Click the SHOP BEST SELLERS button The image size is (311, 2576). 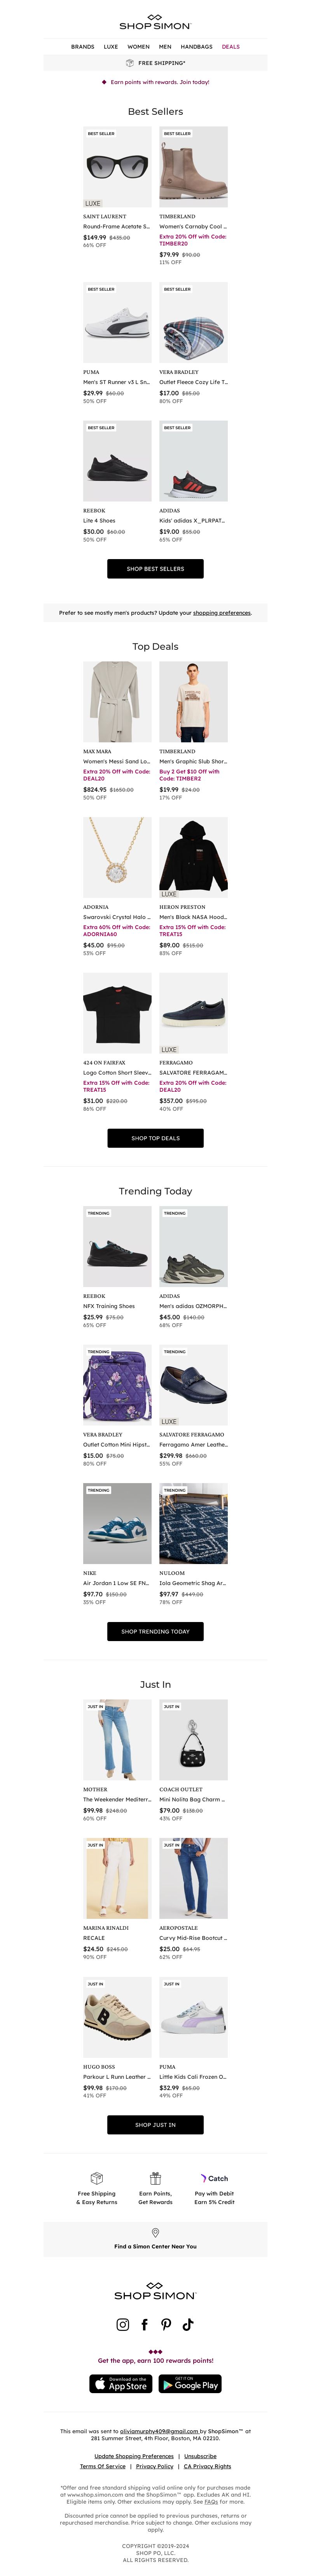[155, 568]
